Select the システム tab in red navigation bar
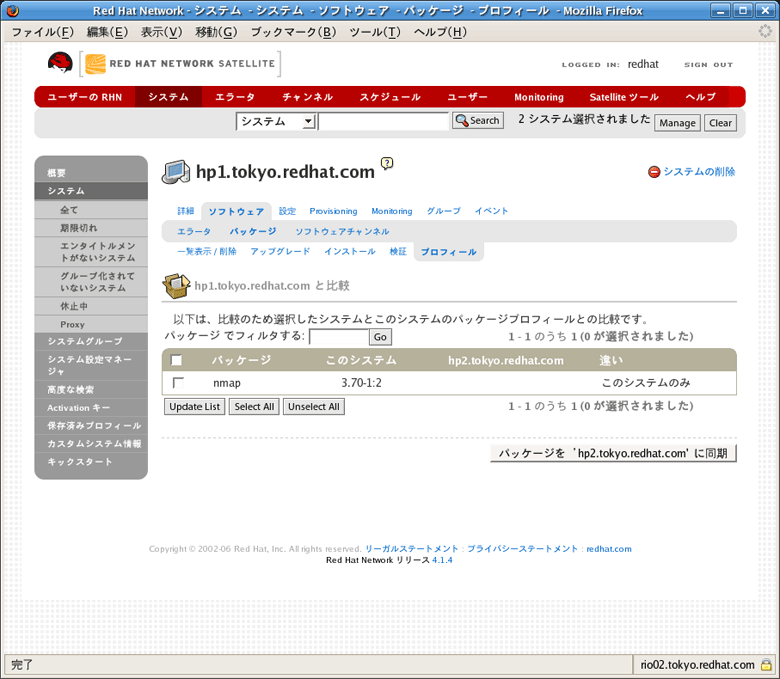 click(168, 97)
